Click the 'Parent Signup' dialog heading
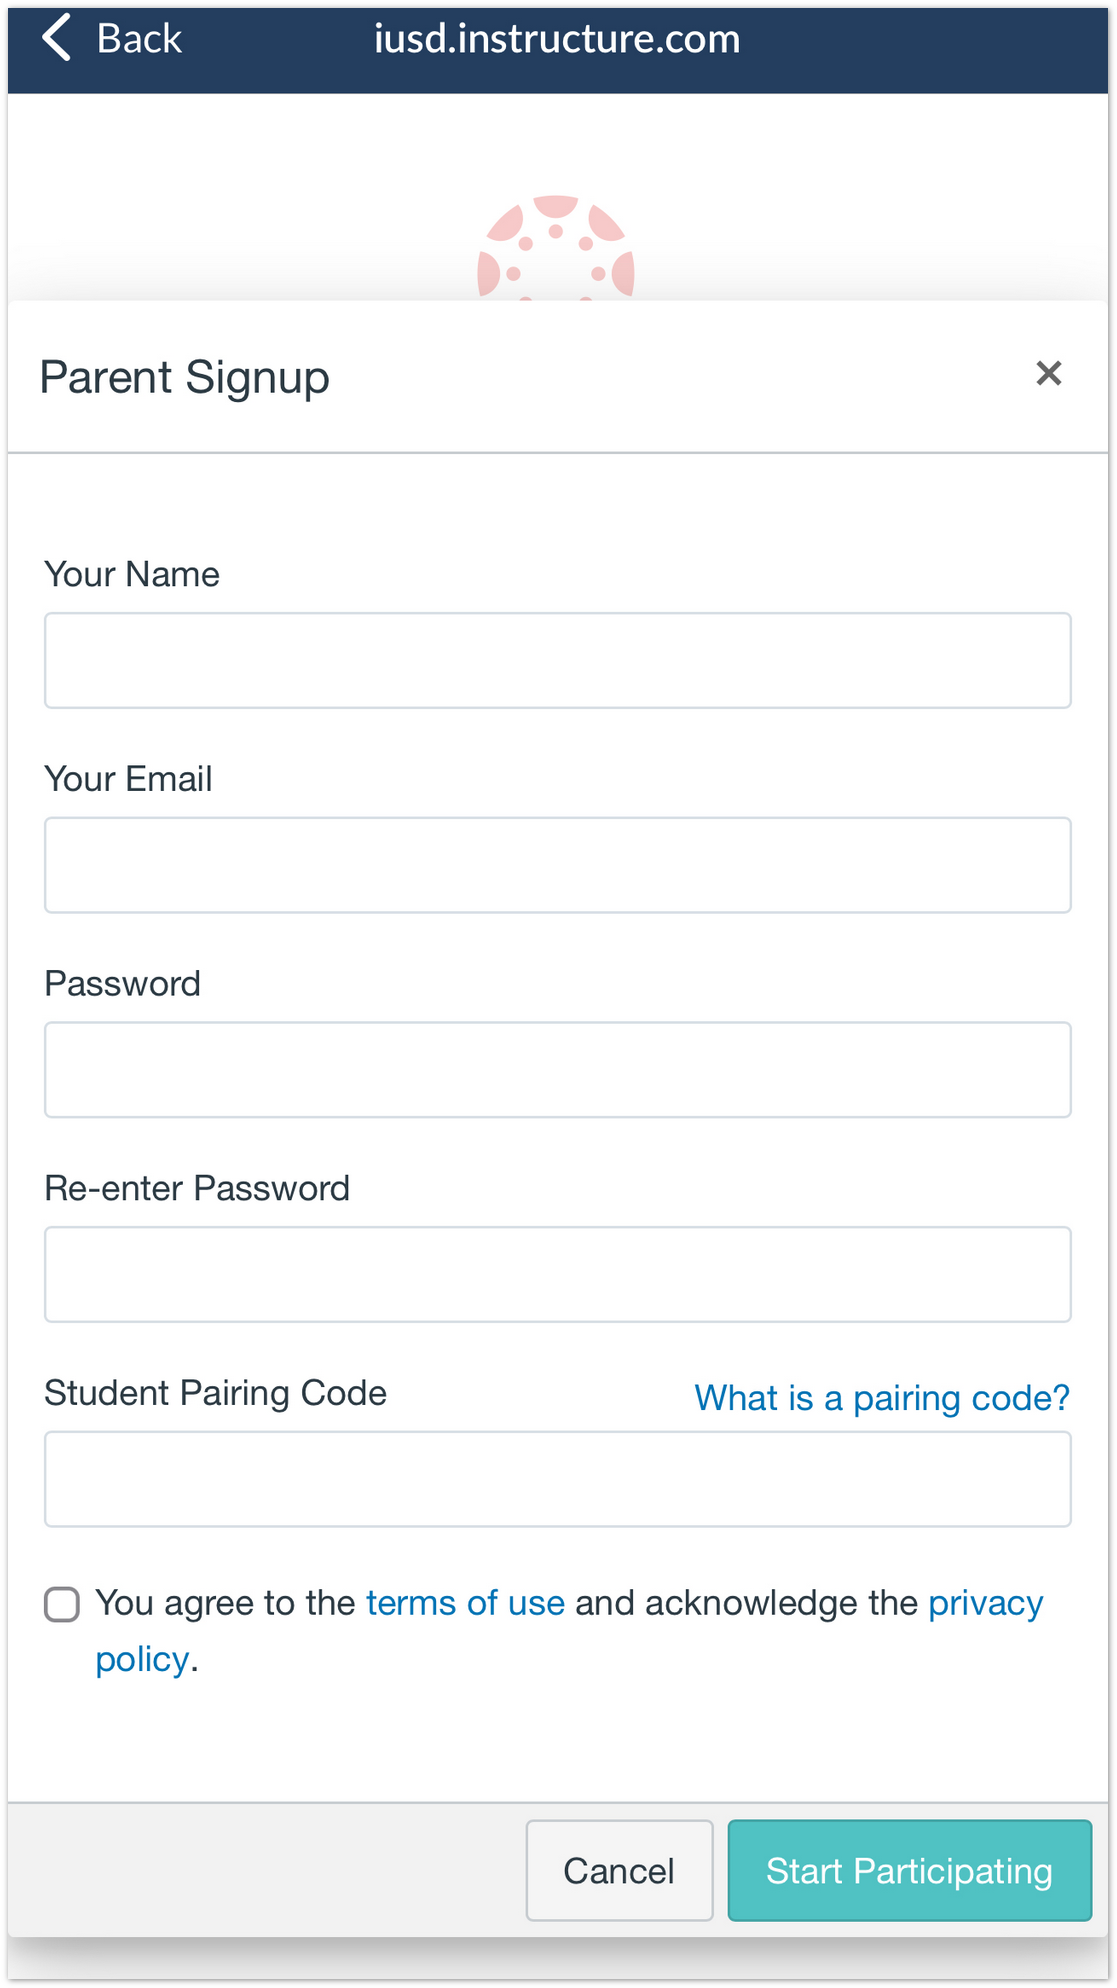The width and height of the screenshot is (1117, 1988). (185, 378)
